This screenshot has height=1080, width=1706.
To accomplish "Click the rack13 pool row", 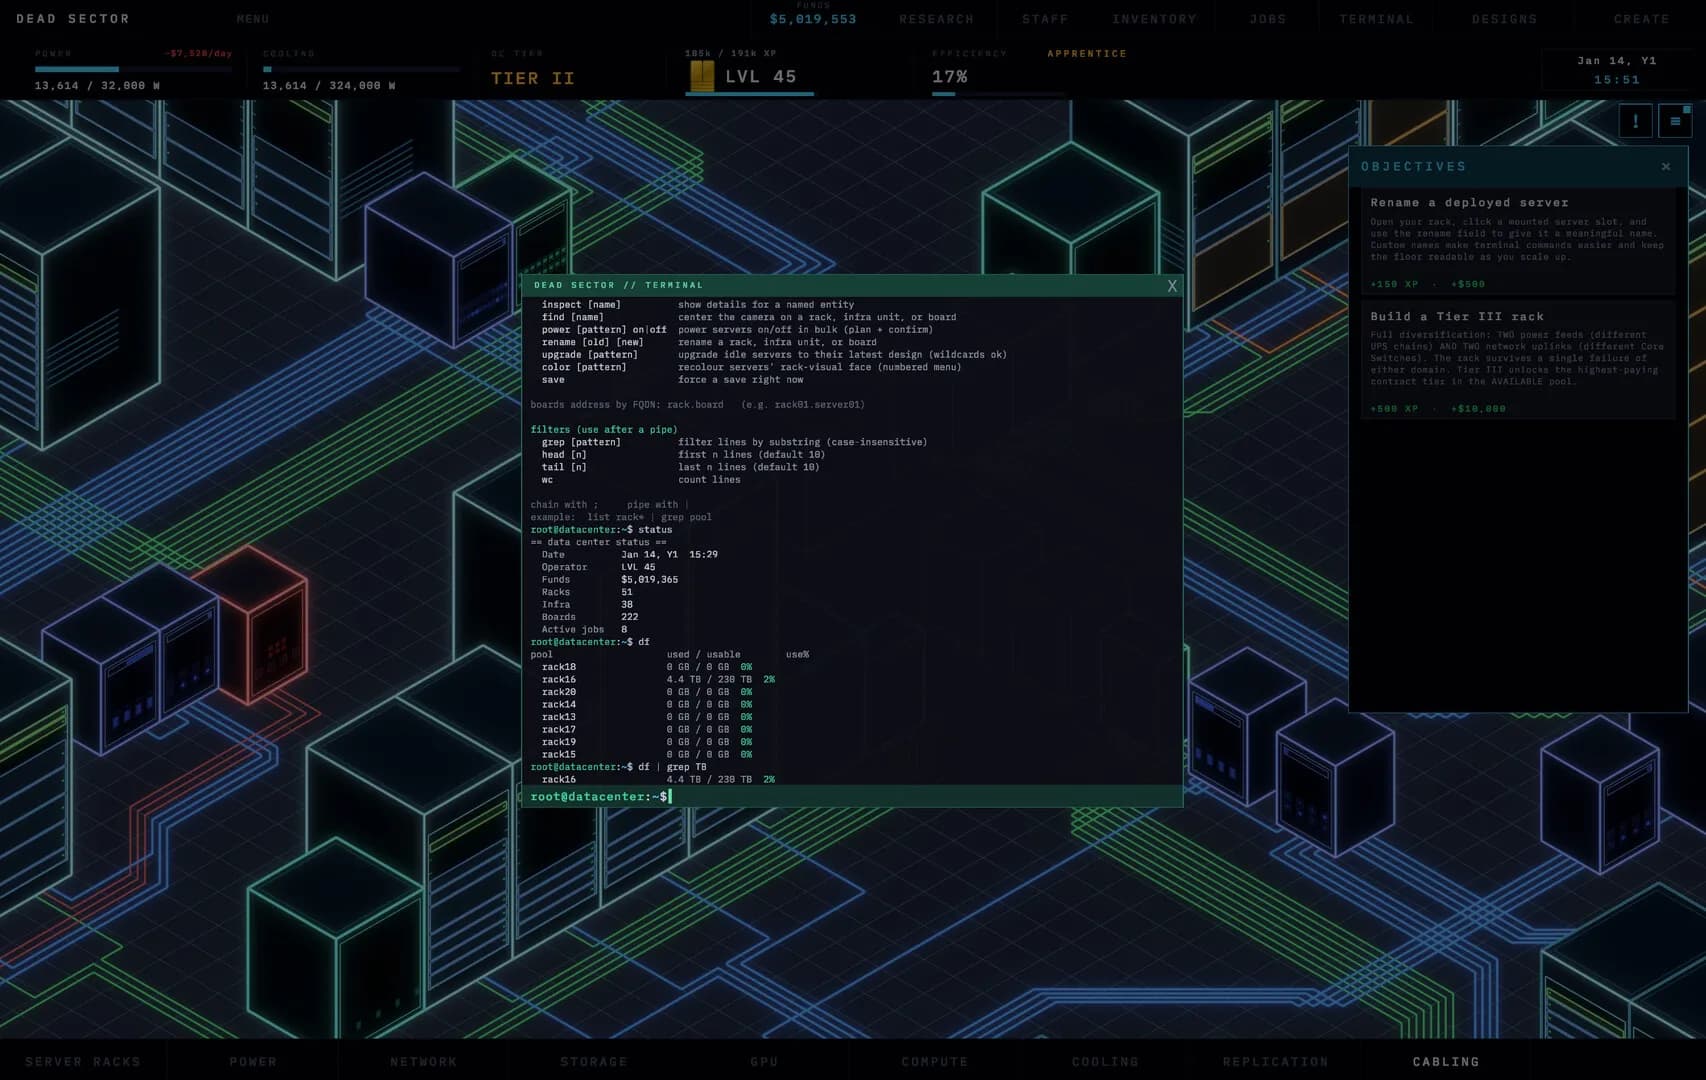I will (647, 717).
